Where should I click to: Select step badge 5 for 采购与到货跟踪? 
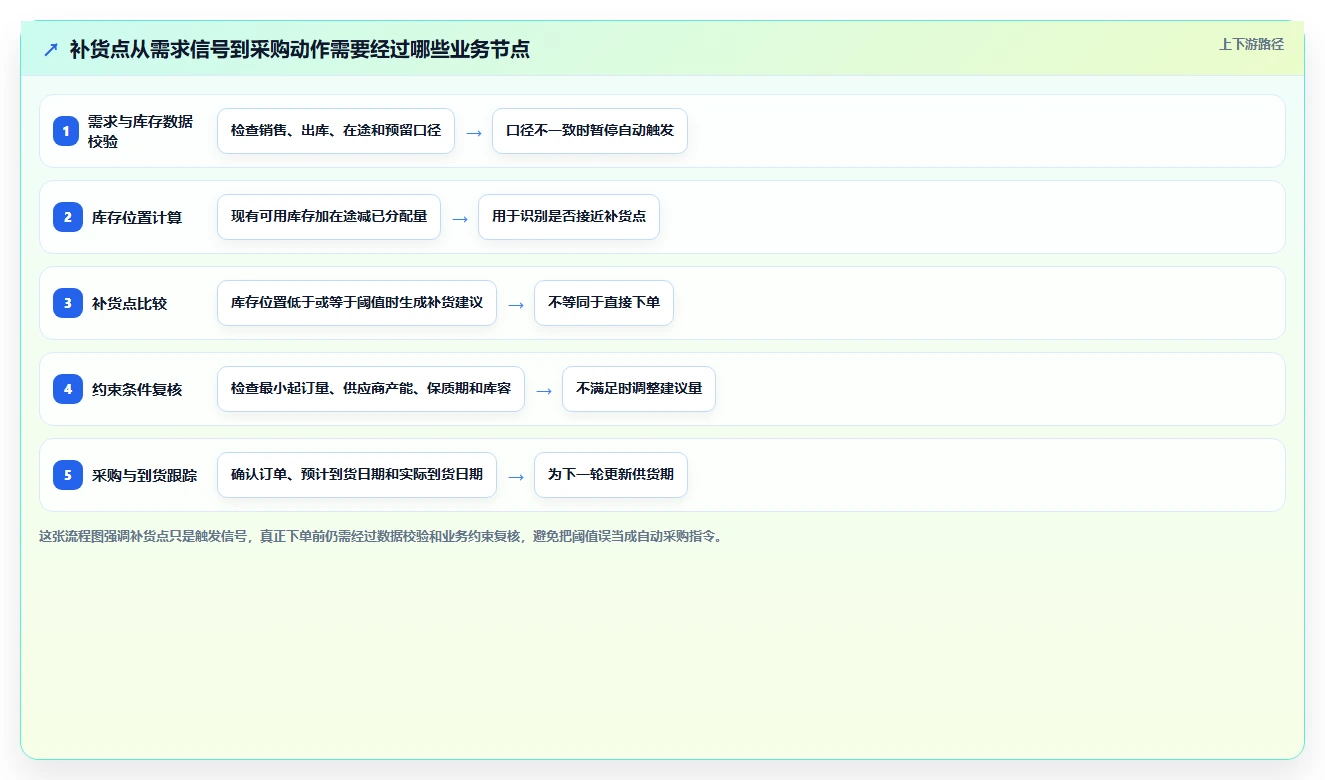(66, 475)
